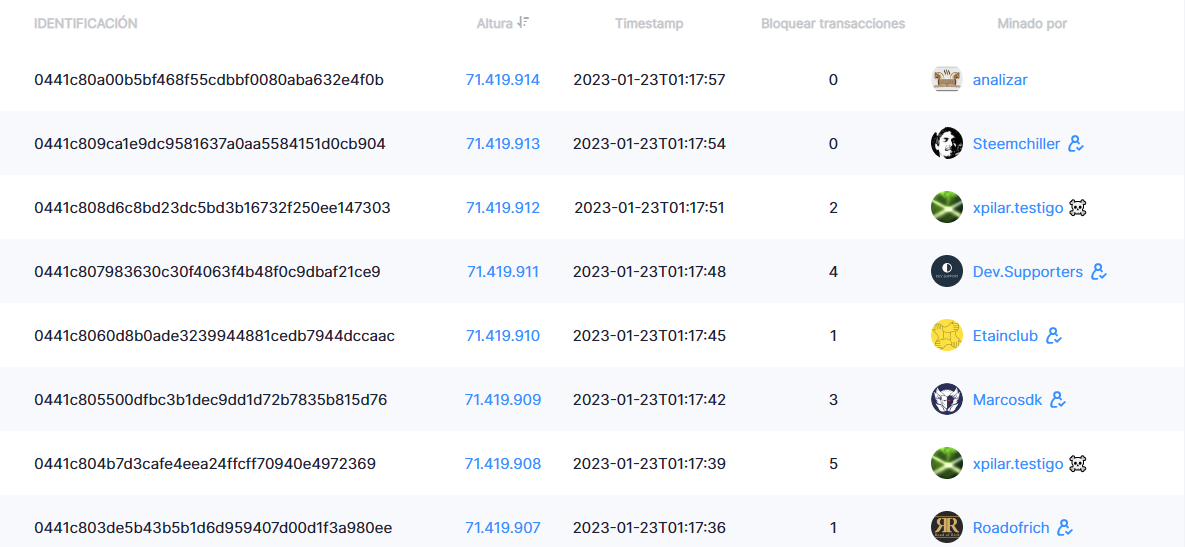
Task: Sort by Altura using the sort icon
Action: [x=523, y=23]
